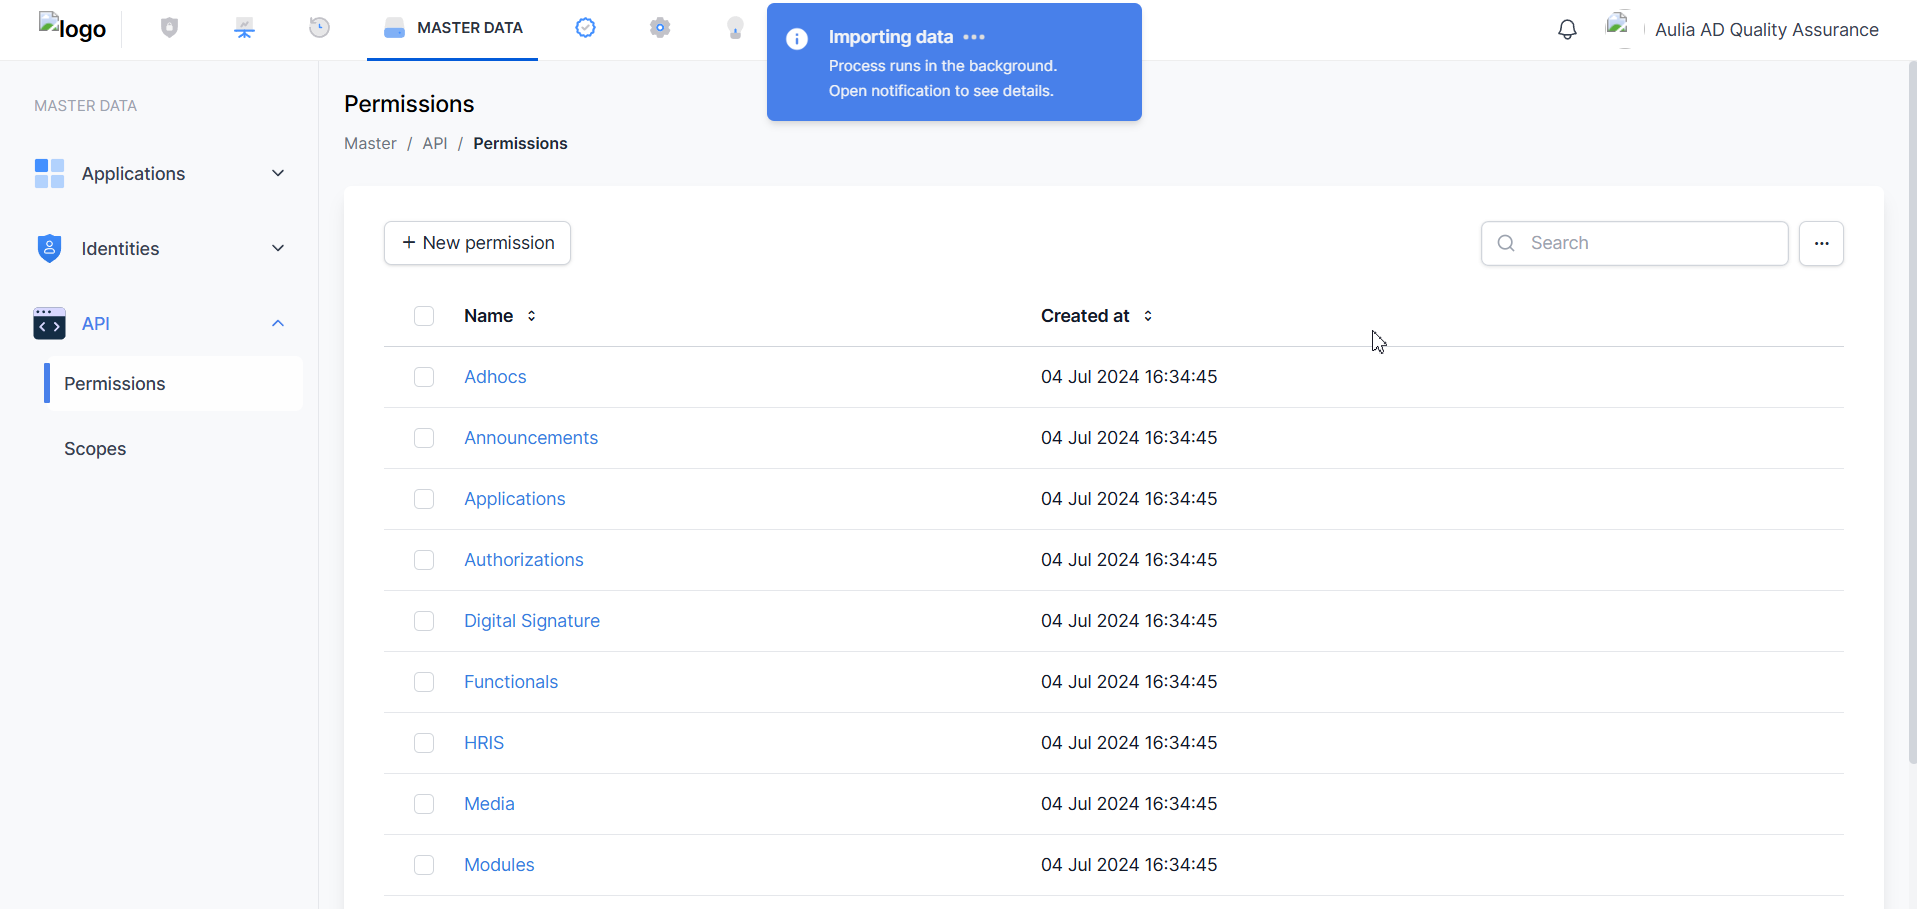The height and width of the screenshot is (909, 1917).
Task: Open the more options ellipsis button
Action: click(1821, 243)
